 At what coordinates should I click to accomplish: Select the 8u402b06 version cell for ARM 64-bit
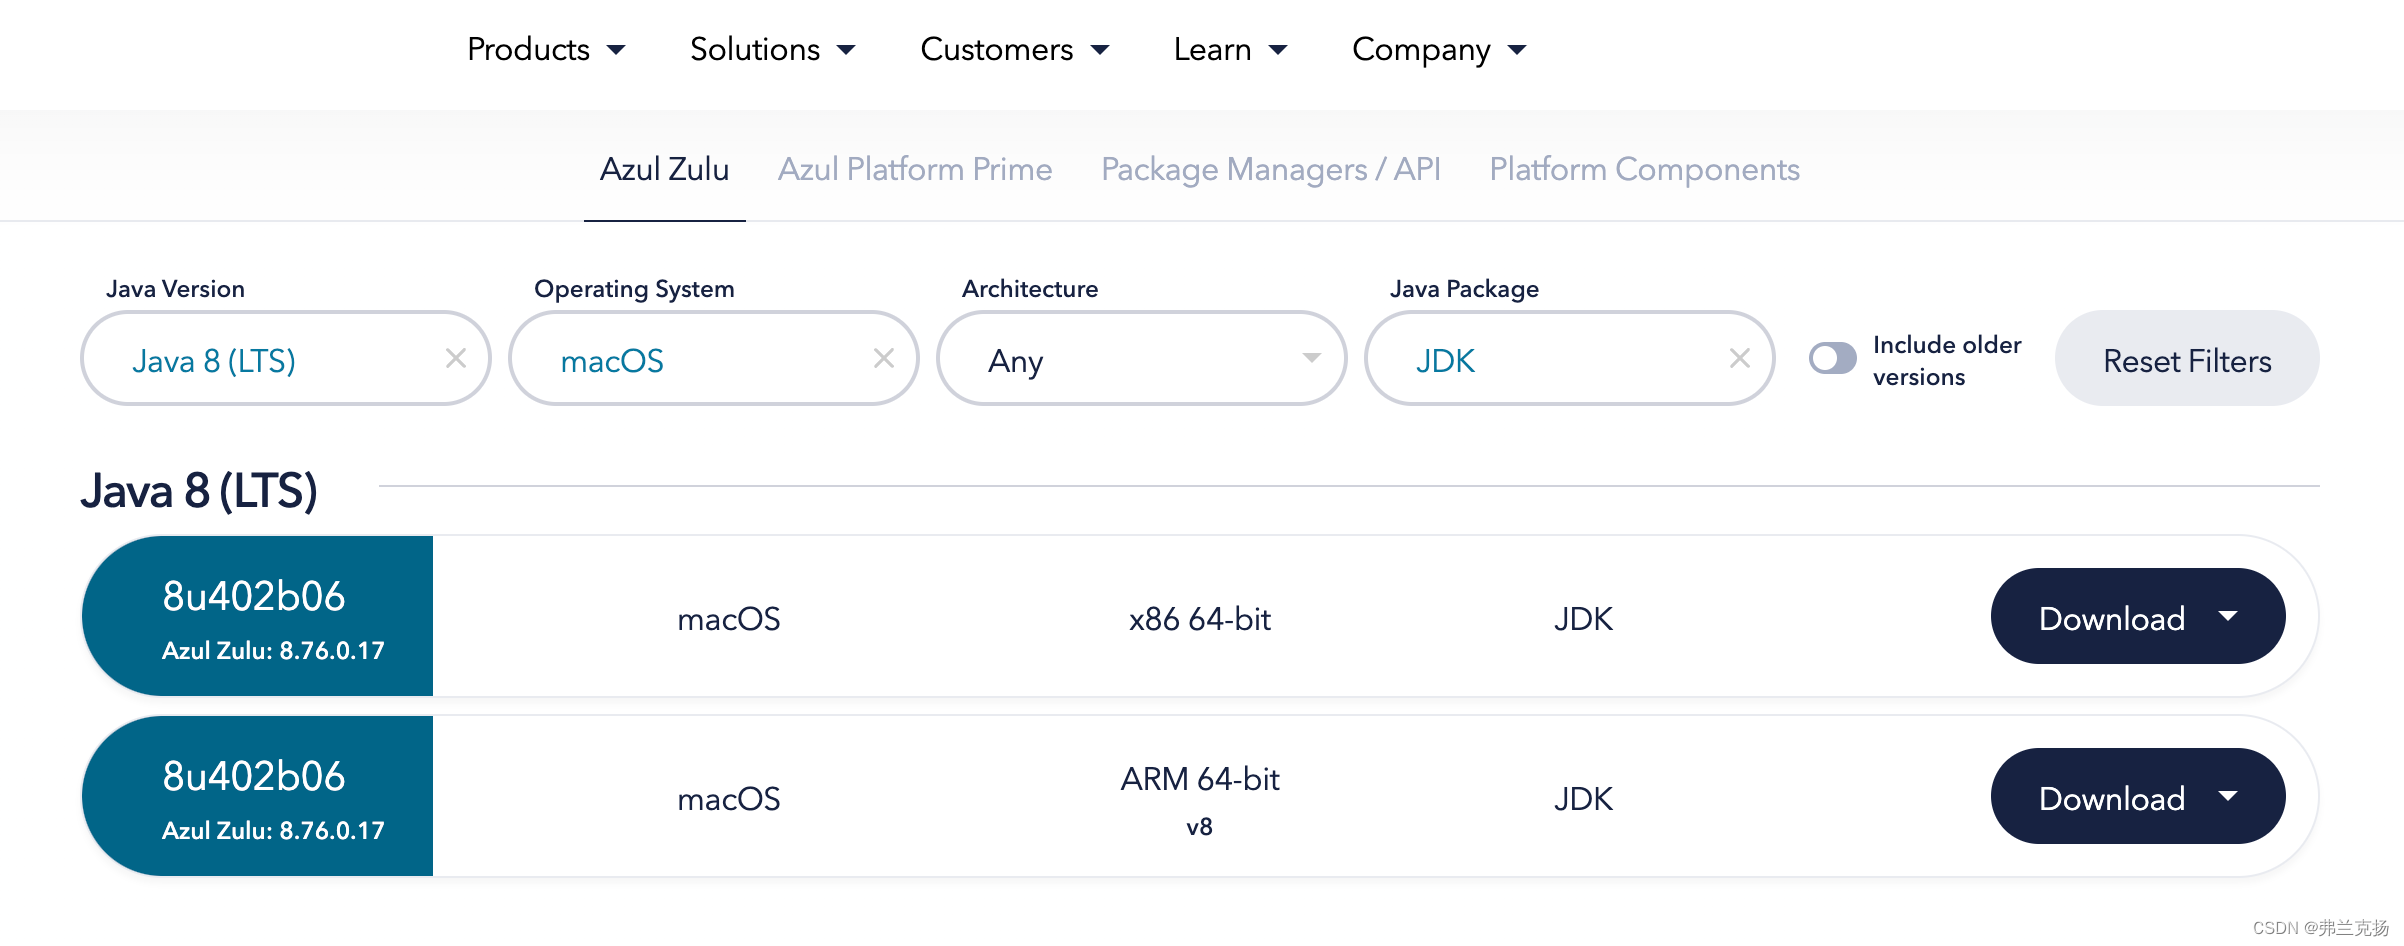point(258,796)
